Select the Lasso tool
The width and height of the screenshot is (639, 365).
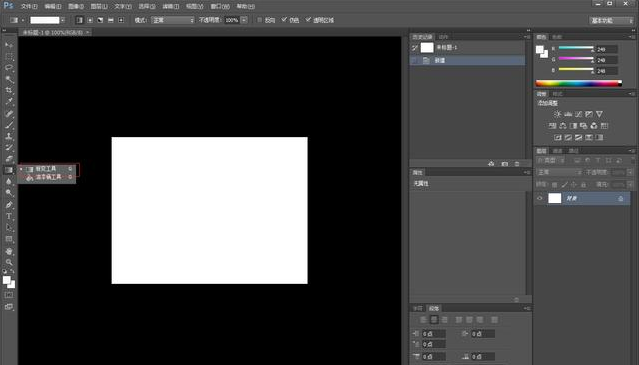[9, 68]
